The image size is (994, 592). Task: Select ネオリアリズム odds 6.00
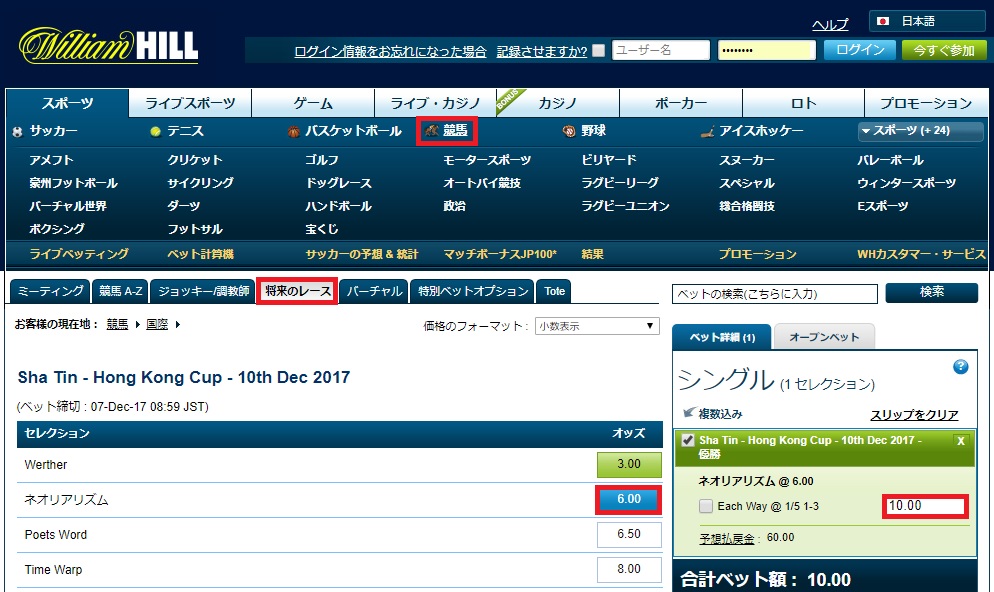(629, 499)
